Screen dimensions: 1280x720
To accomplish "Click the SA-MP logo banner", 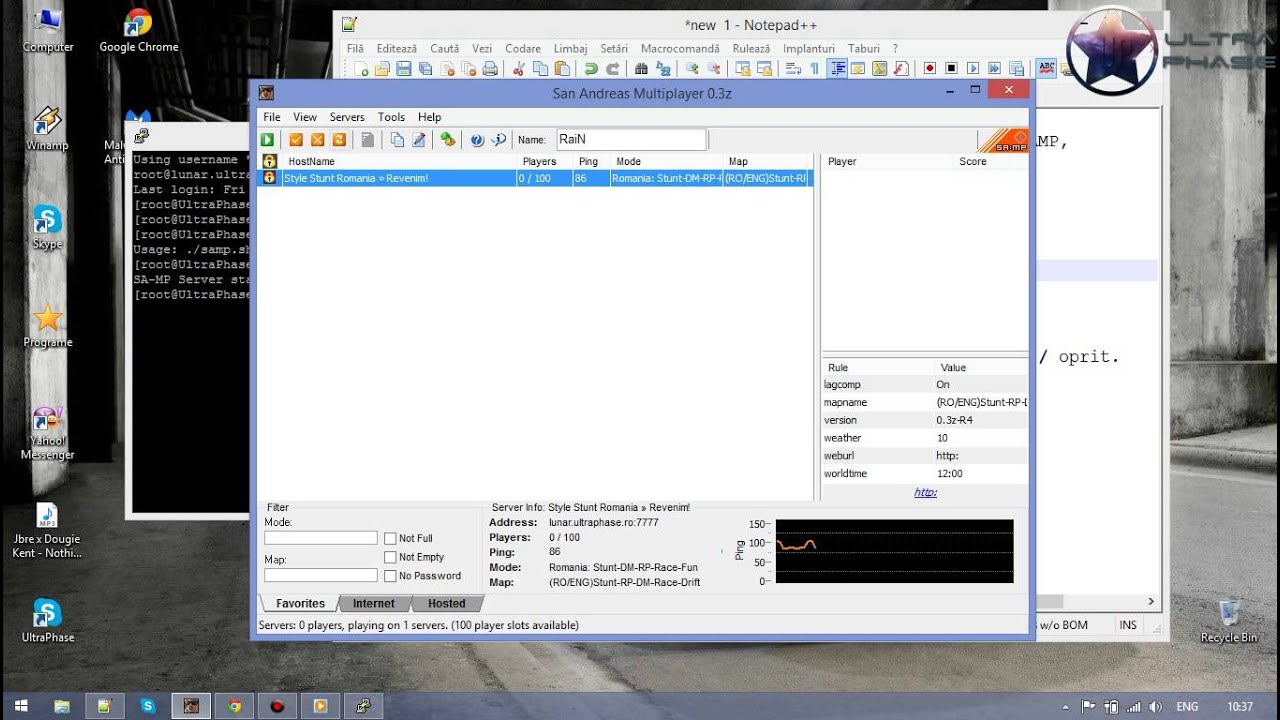I will [x=1002, y=140].
